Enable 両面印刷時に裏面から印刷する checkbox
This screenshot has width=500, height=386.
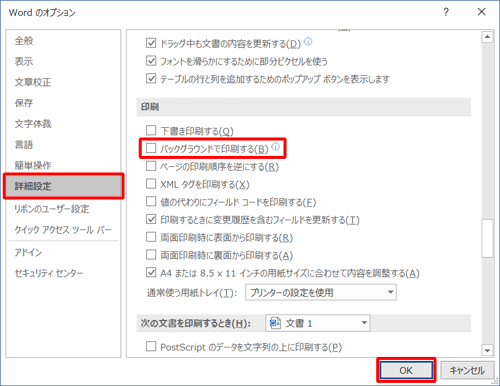point(151,255)
